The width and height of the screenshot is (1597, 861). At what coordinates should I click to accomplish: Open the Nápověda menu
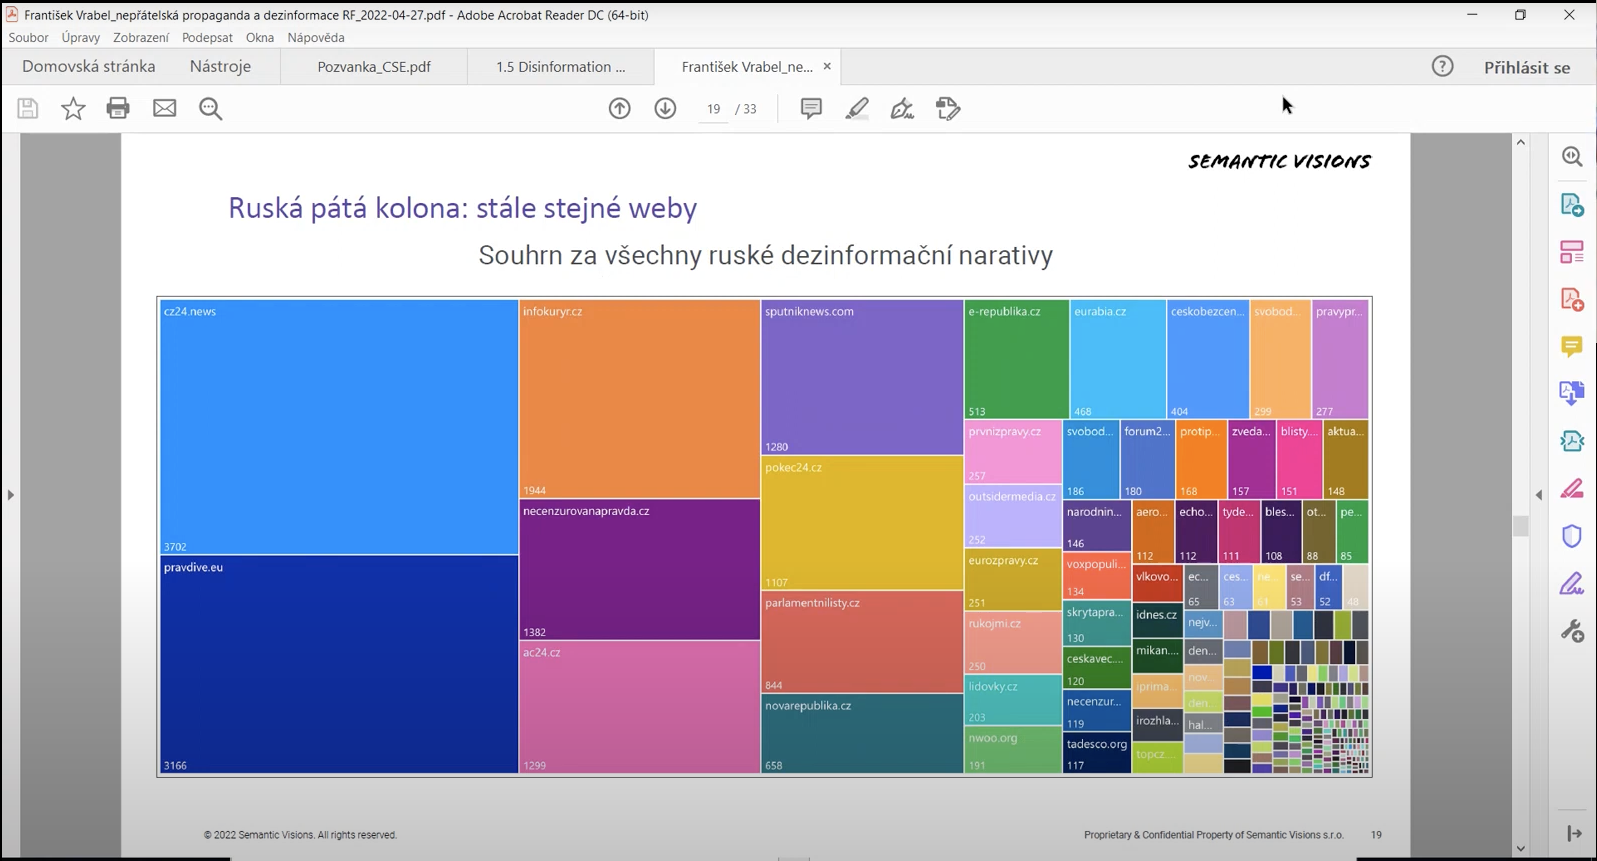click(x=316, y=38)
